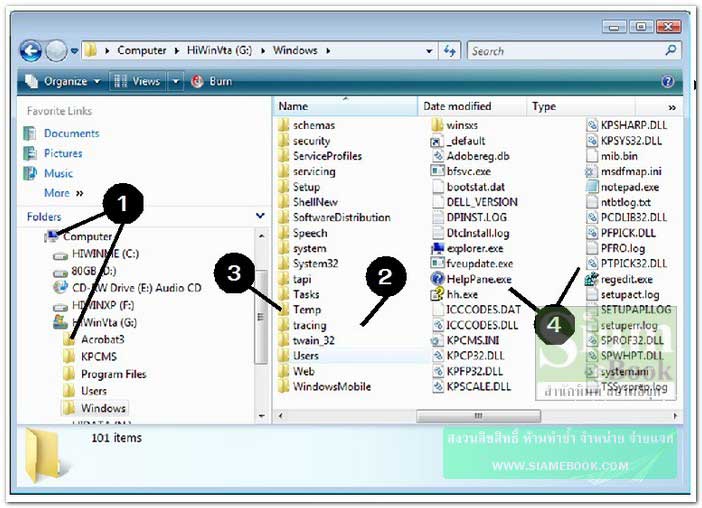Viewport: 702px width, 508px height.
Task: Expand arrow after Computer in breadcrumb
Action: coord(177,51)
